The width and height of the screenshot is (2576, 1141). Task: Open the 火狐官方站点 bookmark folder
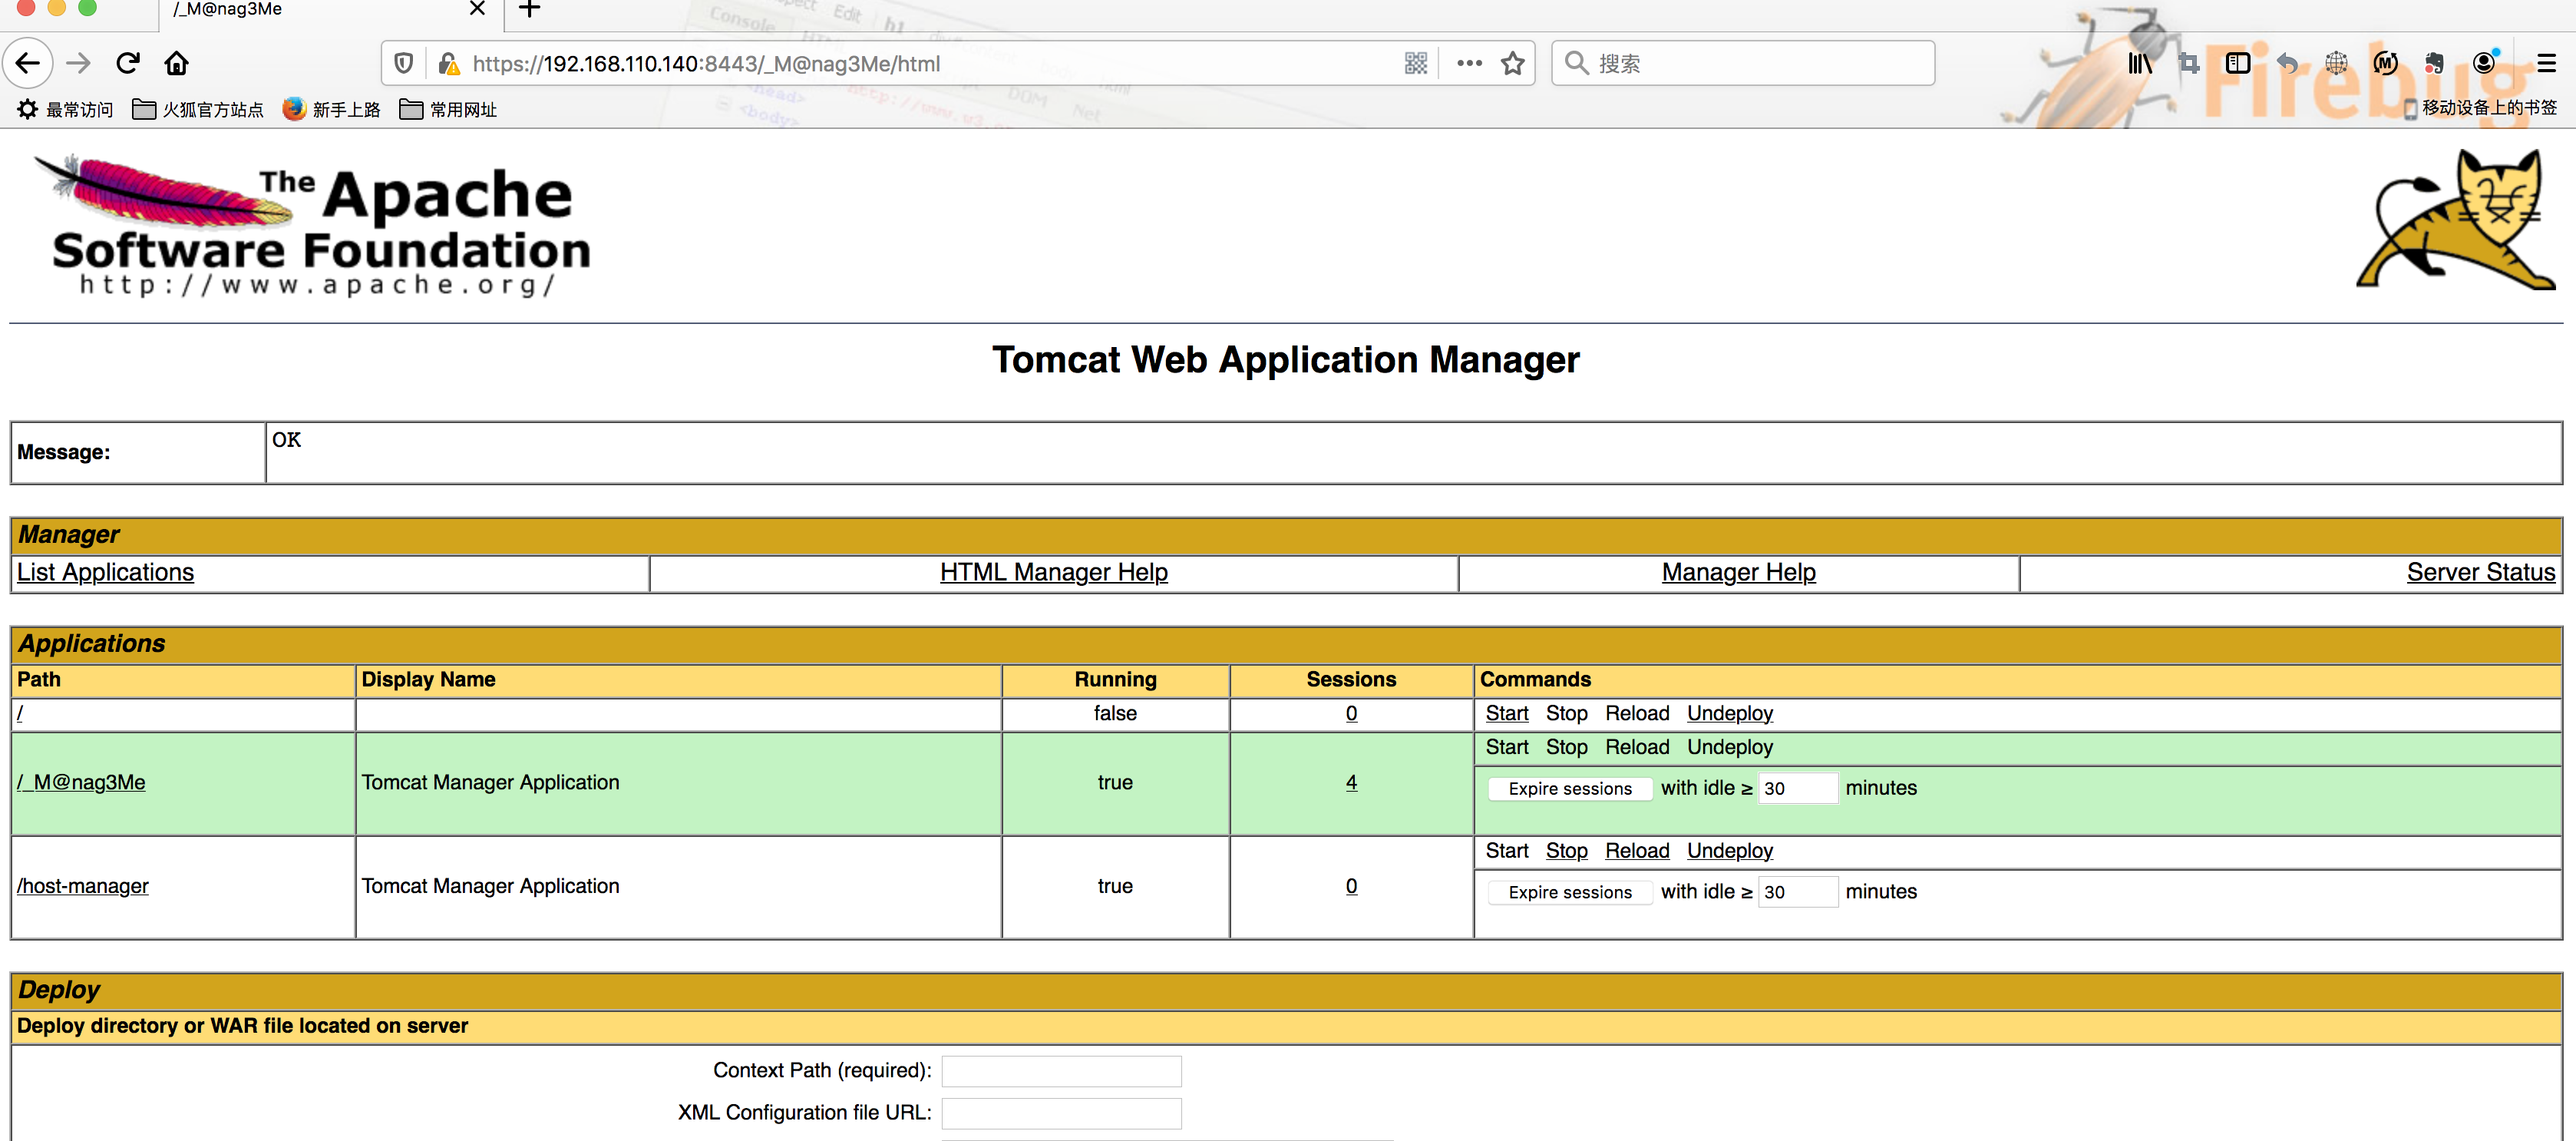tap(198, 109)
